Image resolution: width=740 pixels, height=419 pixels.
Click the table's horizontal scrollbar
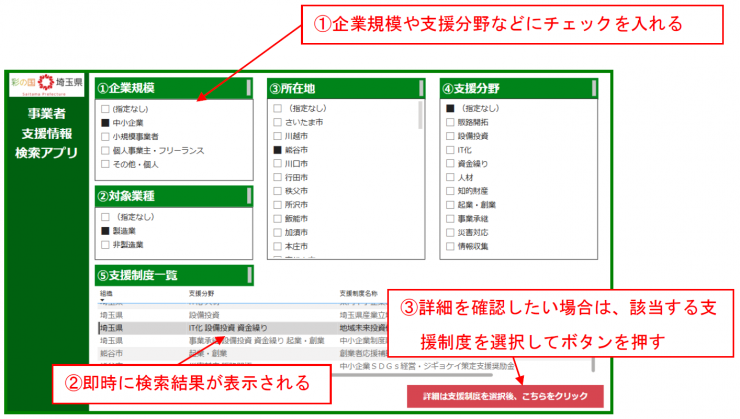(x=412, y=375)
